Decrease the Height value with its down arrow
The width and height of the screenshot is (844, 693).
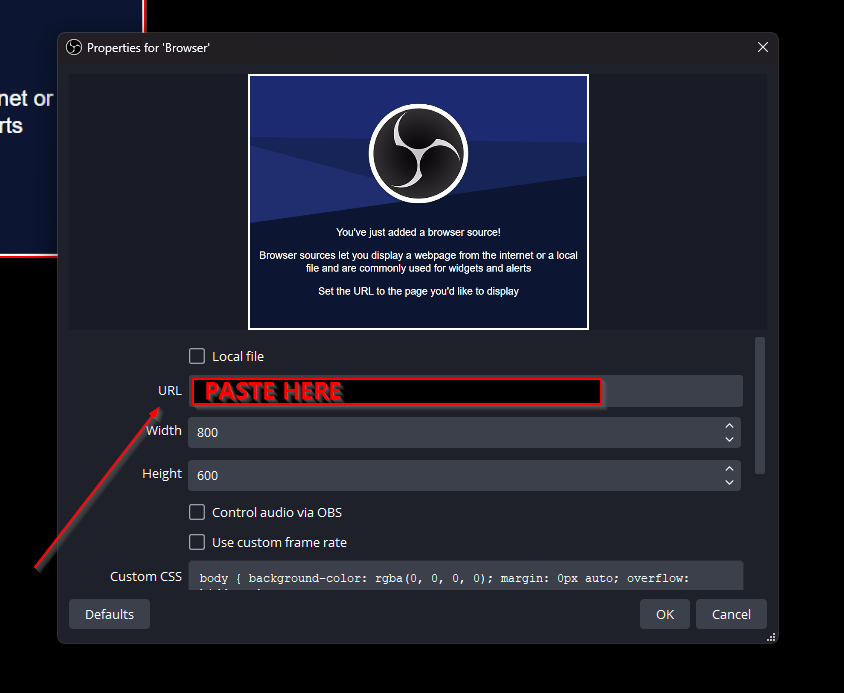(729, 481)
